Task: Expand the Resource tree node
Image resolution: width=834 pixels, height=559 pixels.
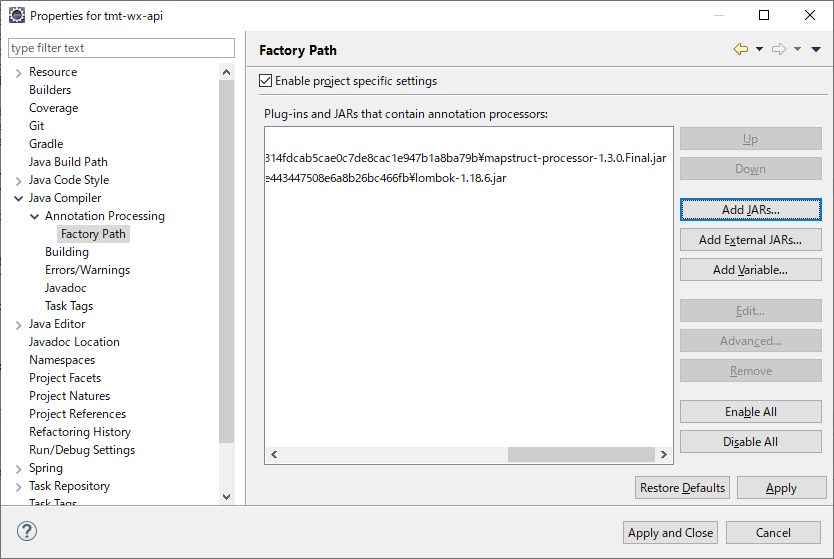Action: [18, 72]
